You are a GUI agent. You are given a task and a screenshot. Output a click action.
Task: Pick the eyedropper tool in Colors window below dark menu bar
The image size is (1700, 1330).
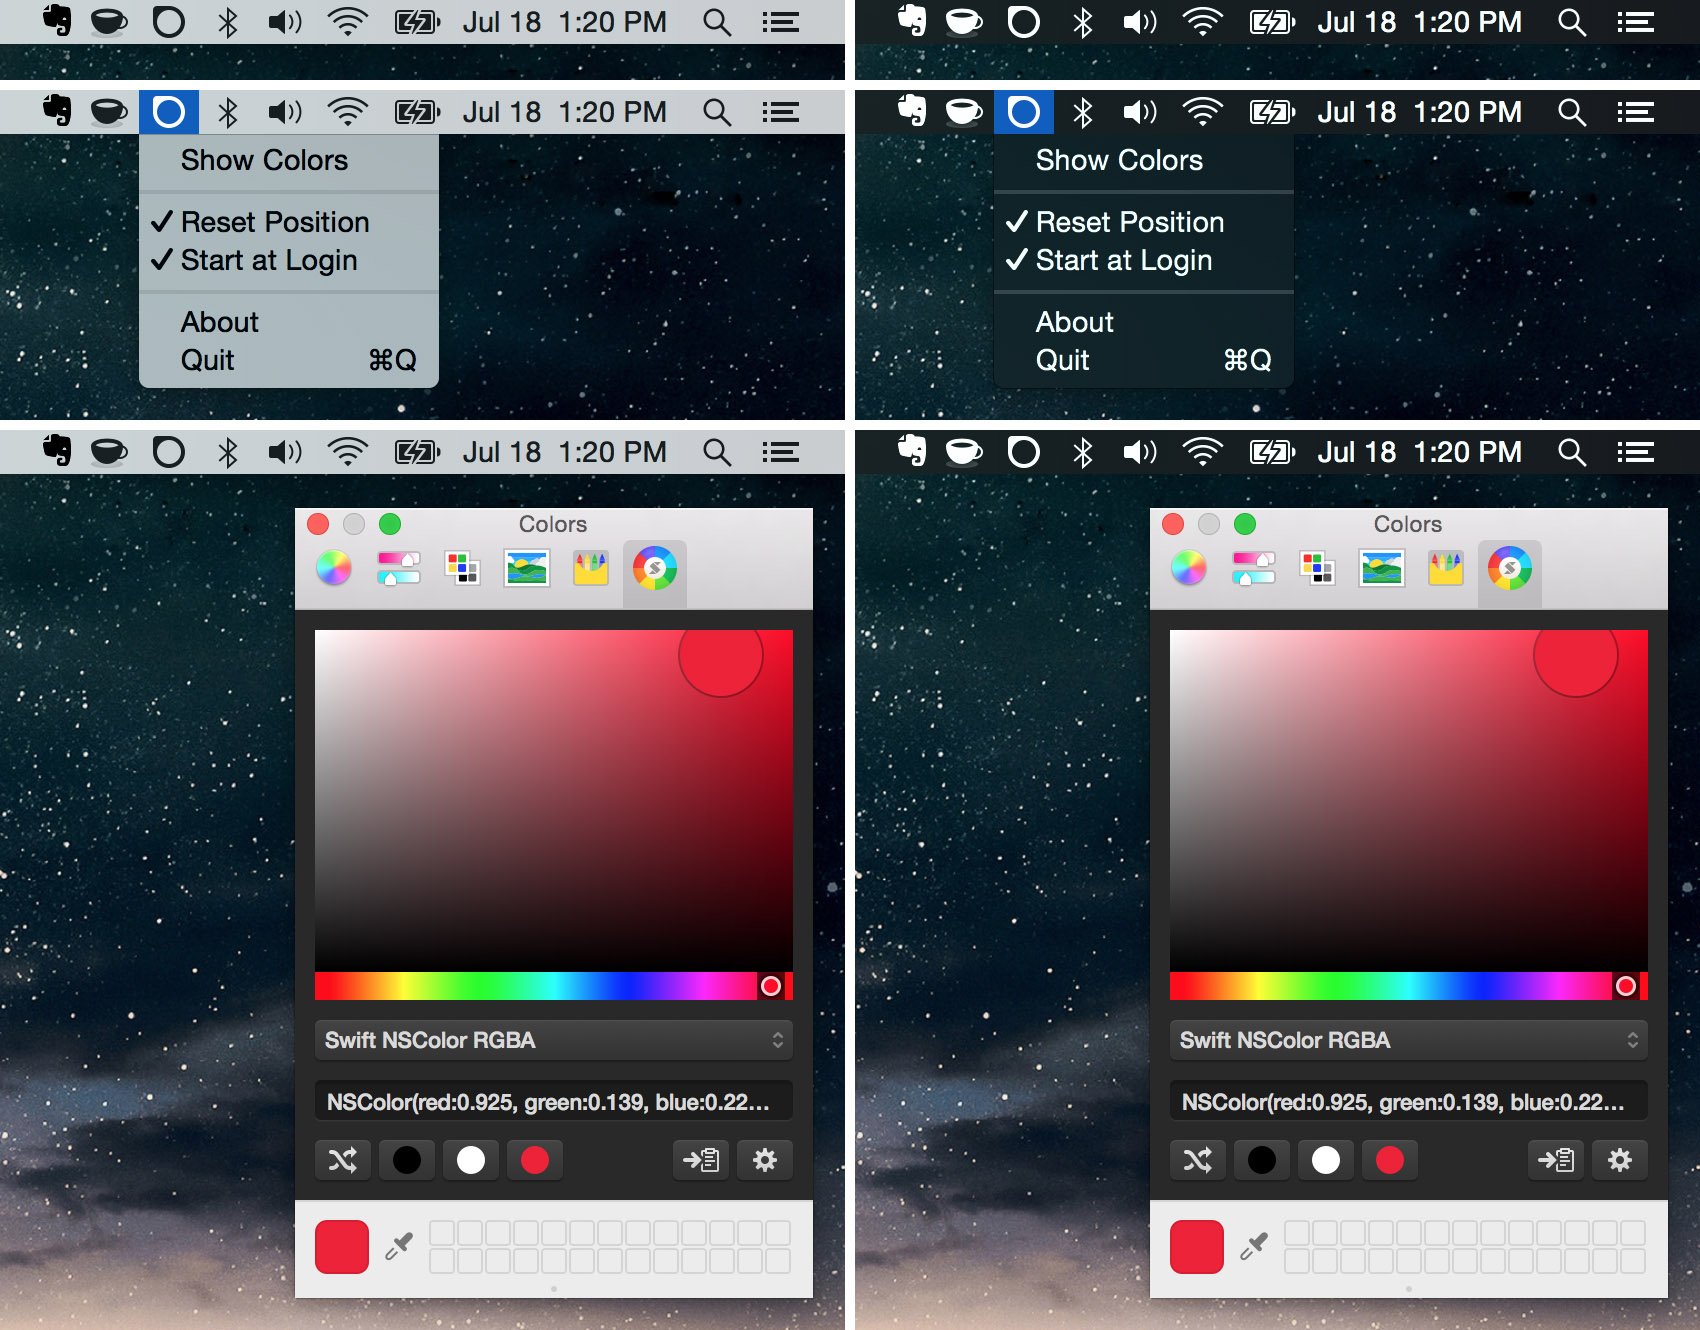point(1254,1246)
